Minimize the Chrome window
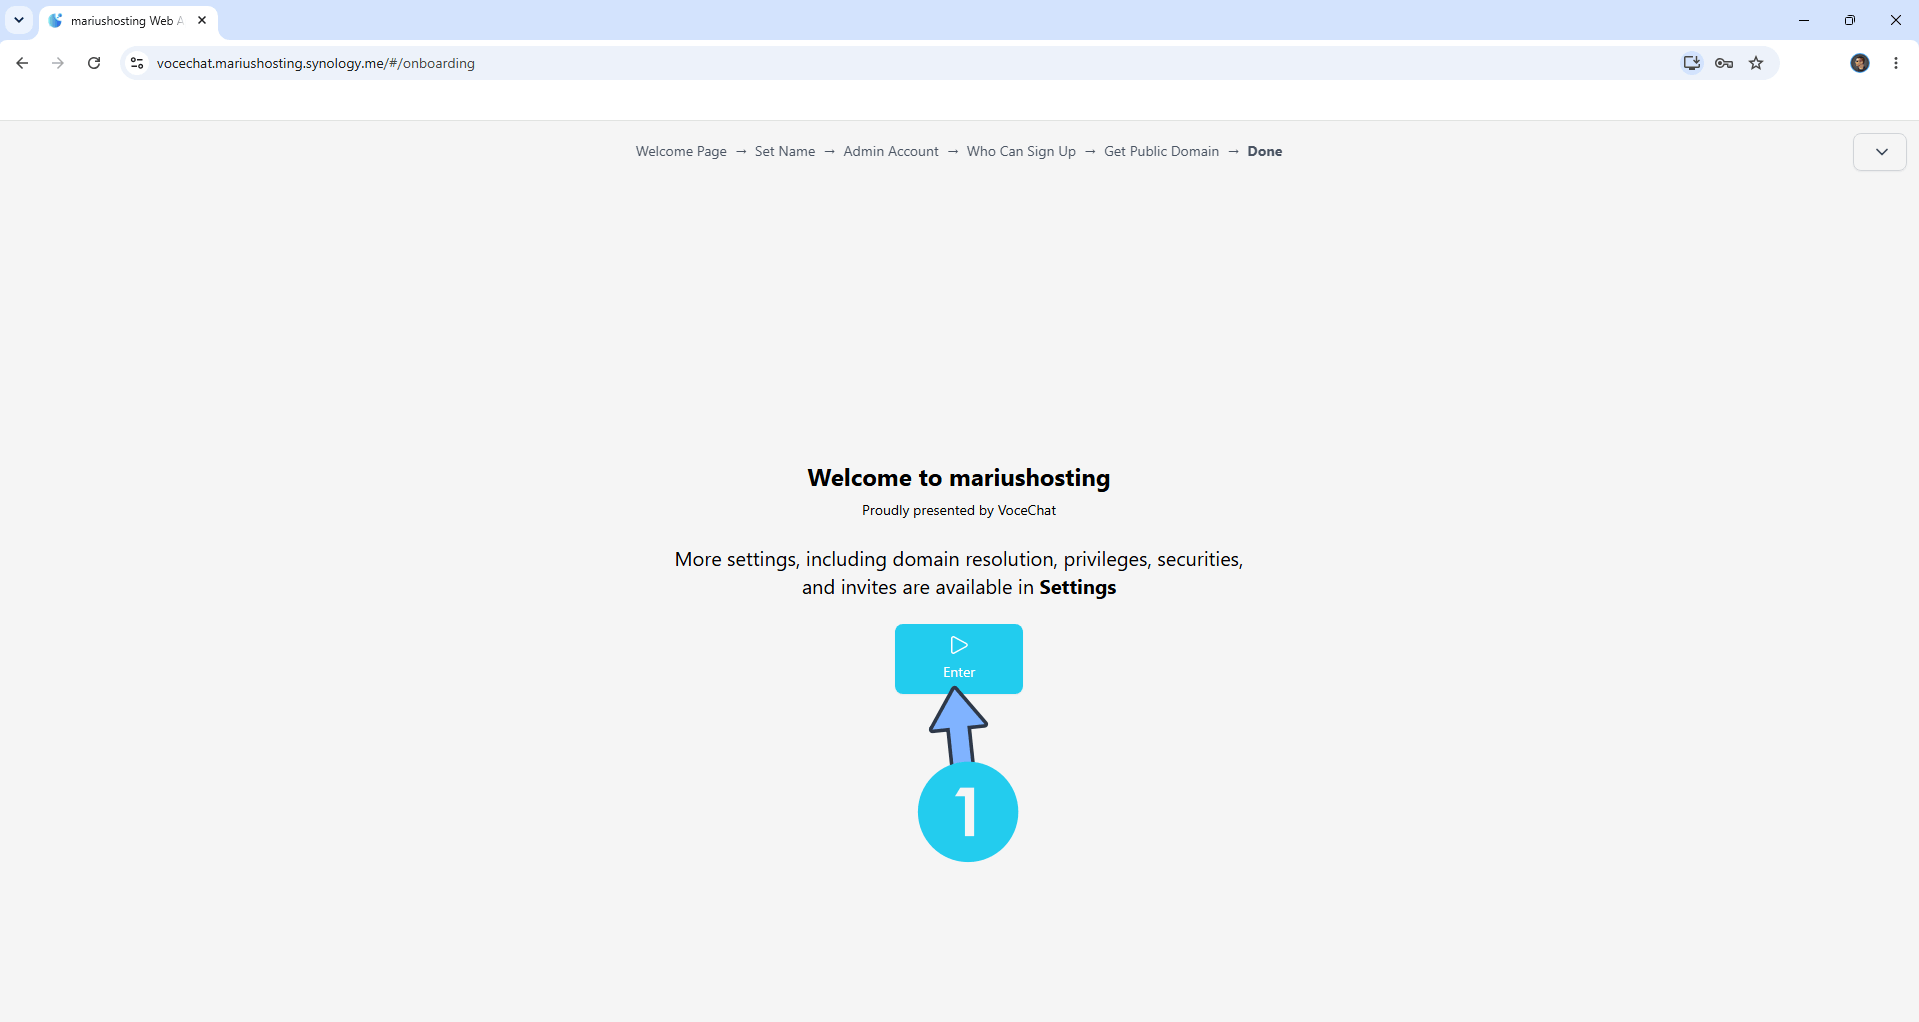1919x1022 pixels. click(1804, 20)
